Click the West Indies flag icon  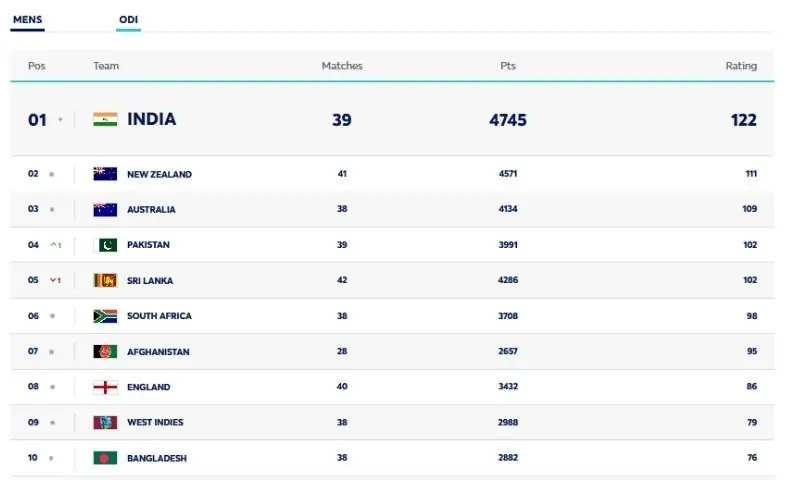(105, 423)
